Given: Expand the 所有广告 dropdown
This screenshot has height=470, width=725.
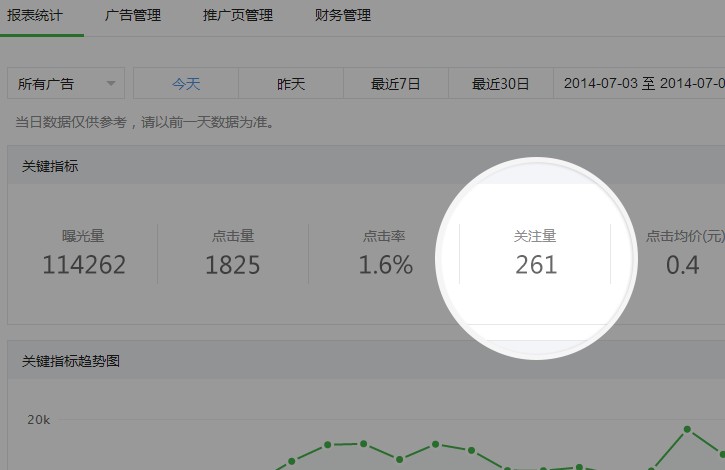Looking at the screenshot, I should pyautogui.click(x=66, y=84).
